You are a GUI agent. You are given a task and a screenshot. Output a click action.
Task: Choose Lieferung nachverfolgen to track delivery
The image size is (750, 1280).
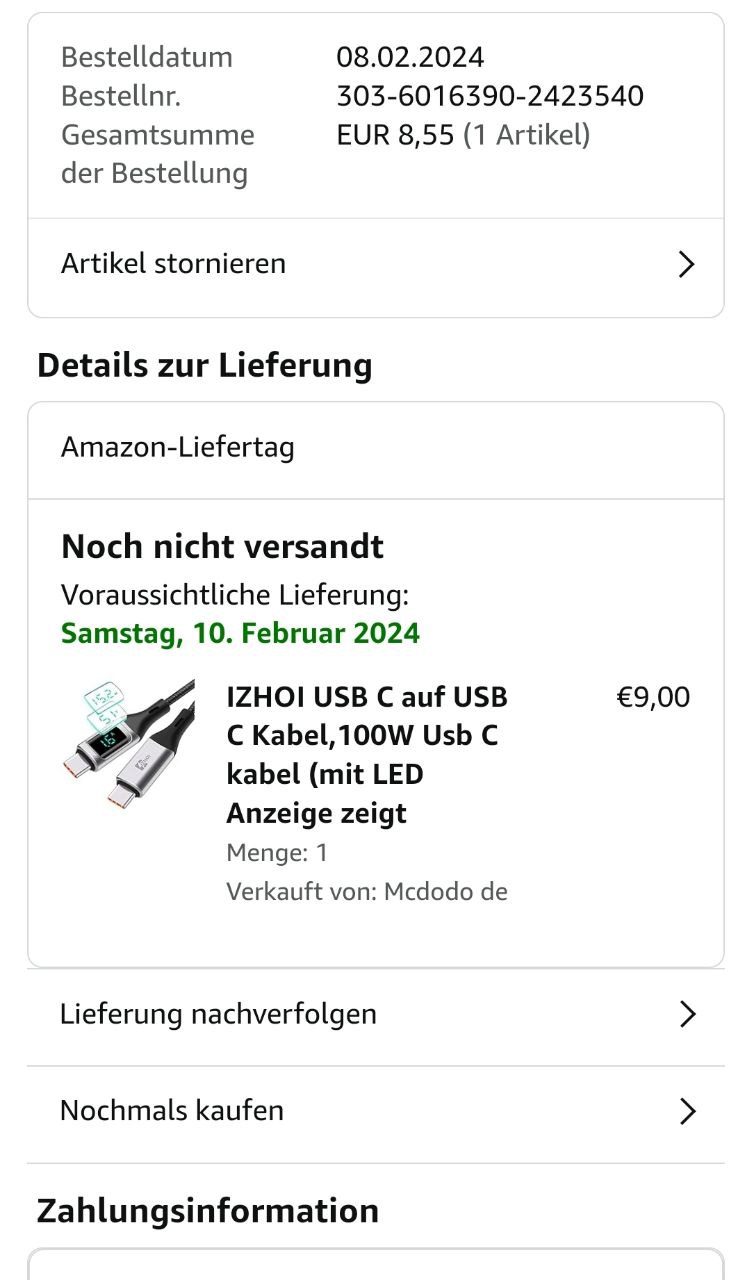coord(219,1014)
